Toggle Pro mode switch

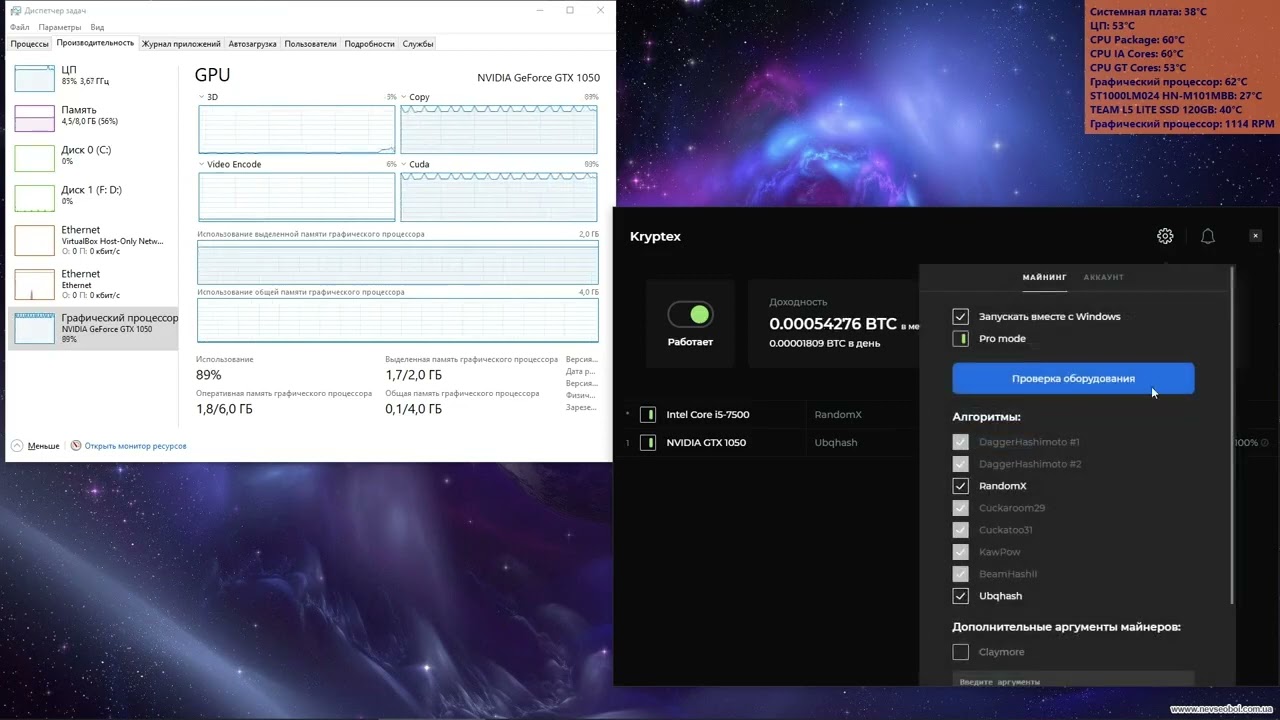pos(960,338)
